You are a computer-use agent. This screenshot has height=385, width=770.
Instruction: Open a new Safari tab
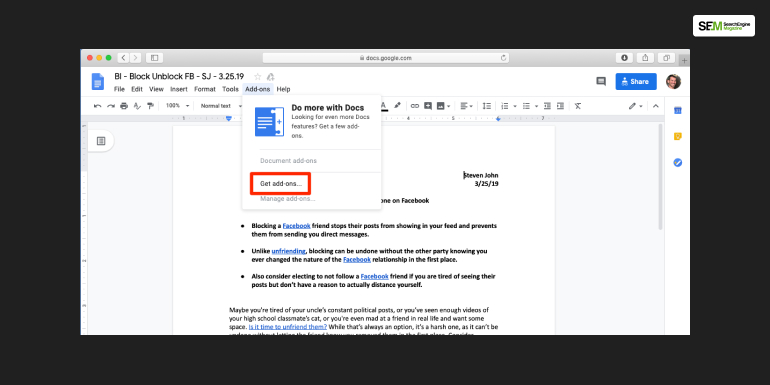click(685, 60)
